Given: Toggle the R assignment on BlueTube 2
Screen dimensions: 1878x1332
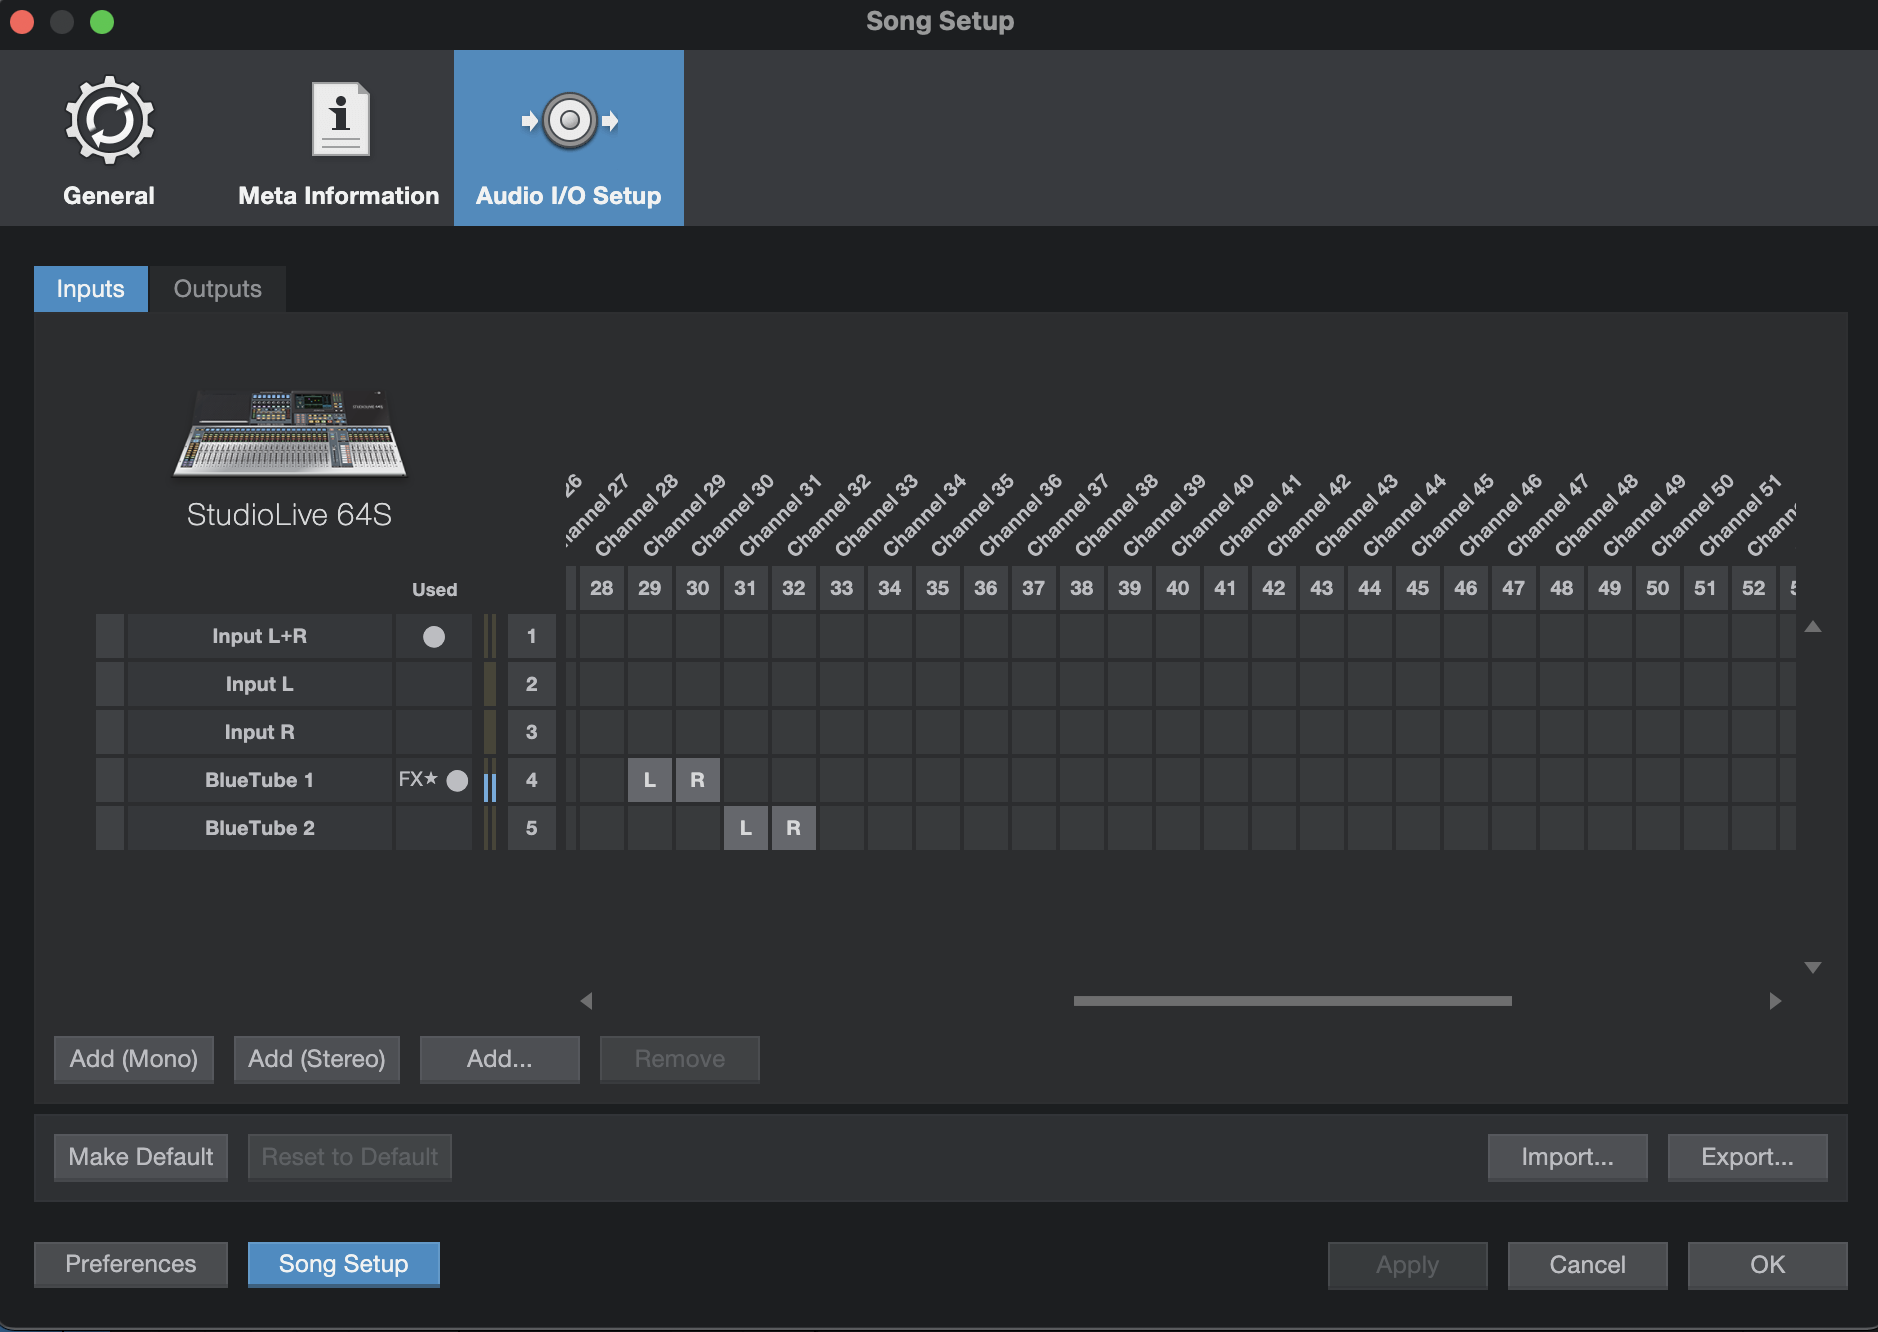Looking at the screenshot, I should point(794,828).
